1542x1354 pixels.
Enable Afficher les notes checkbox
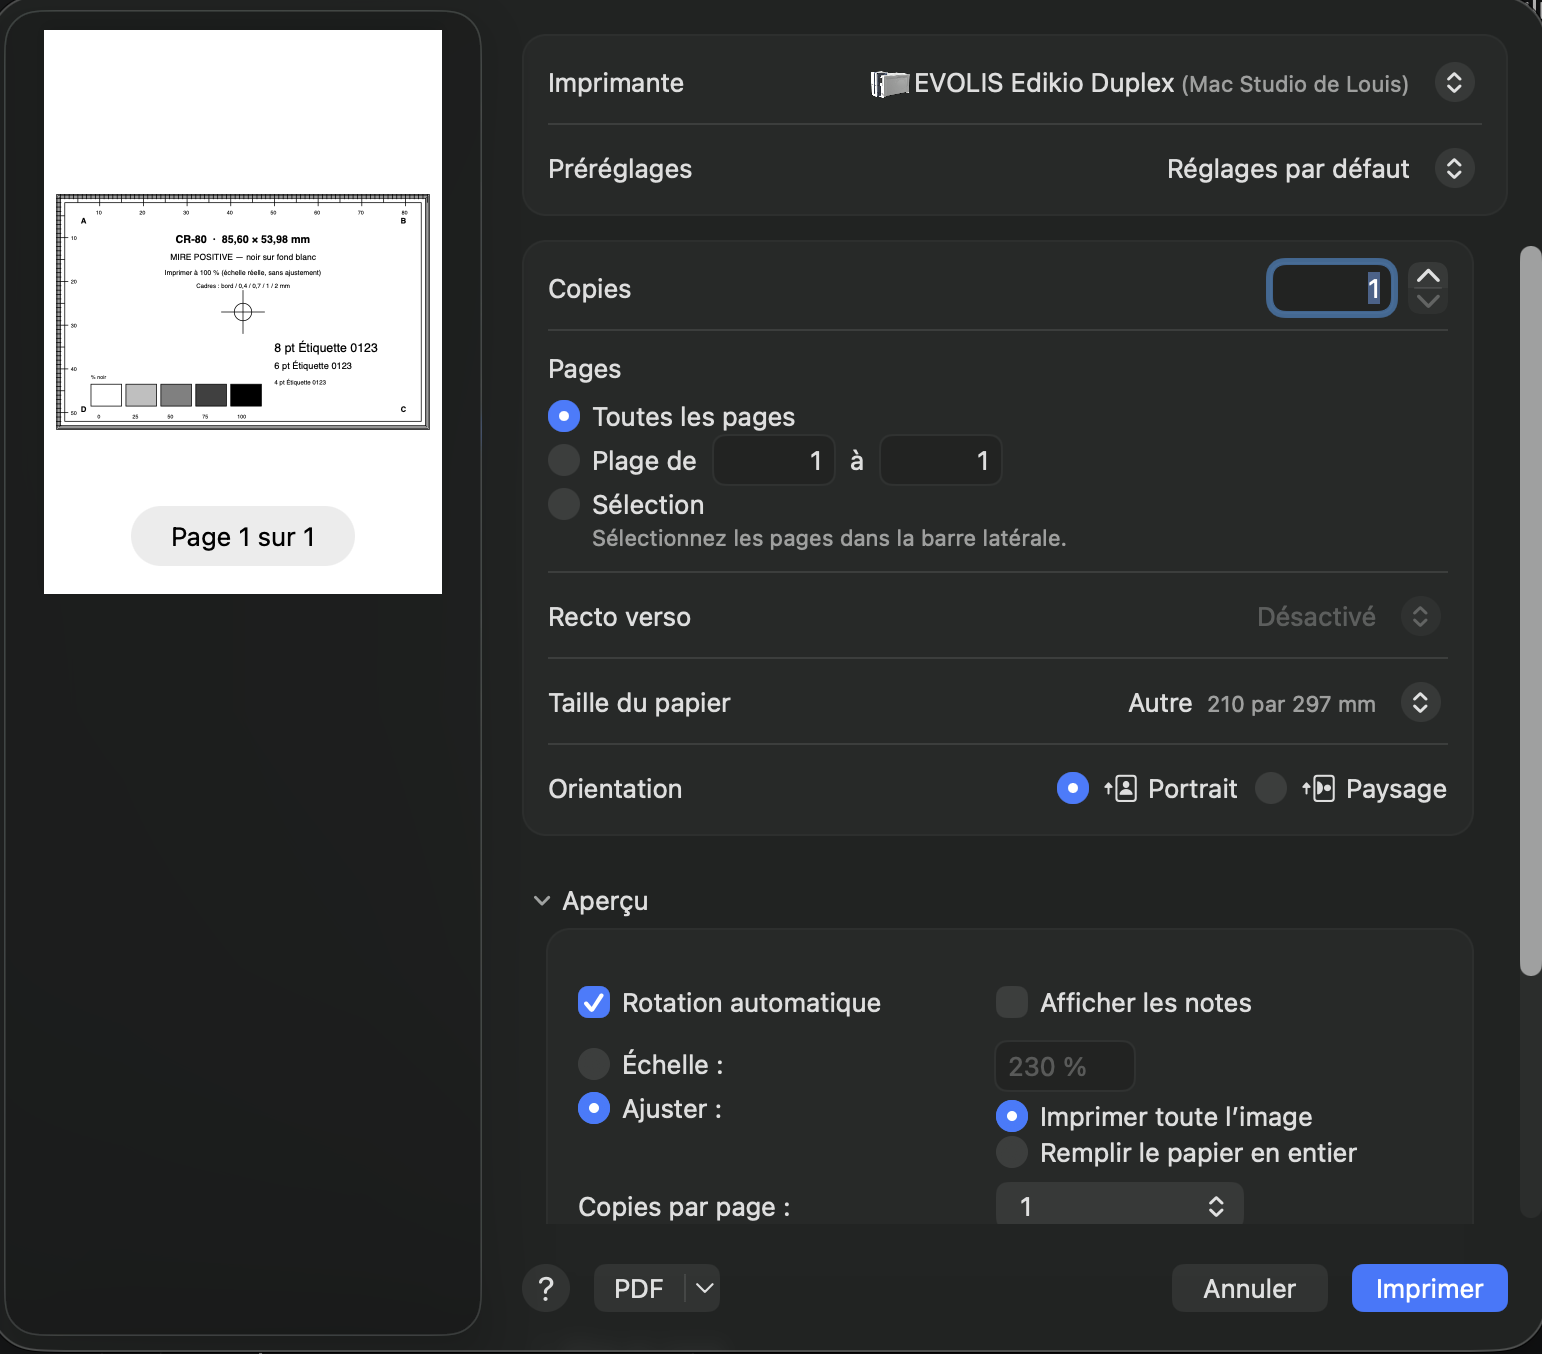[x=1012, y=1002]
